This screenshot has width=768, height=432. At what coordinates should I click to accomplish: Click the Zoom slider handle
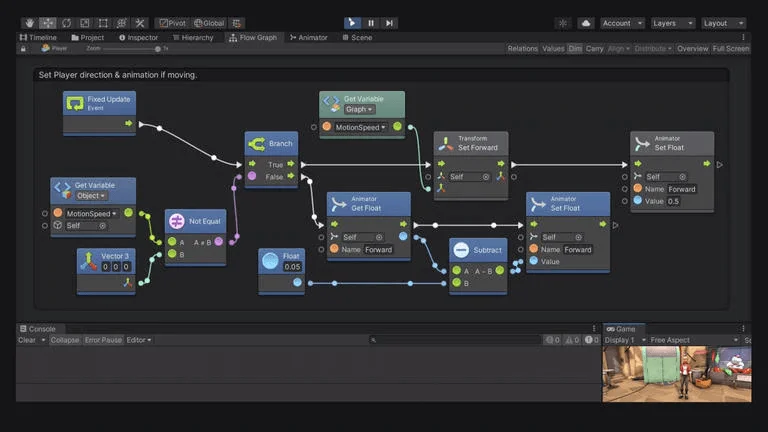click(158, 49)
